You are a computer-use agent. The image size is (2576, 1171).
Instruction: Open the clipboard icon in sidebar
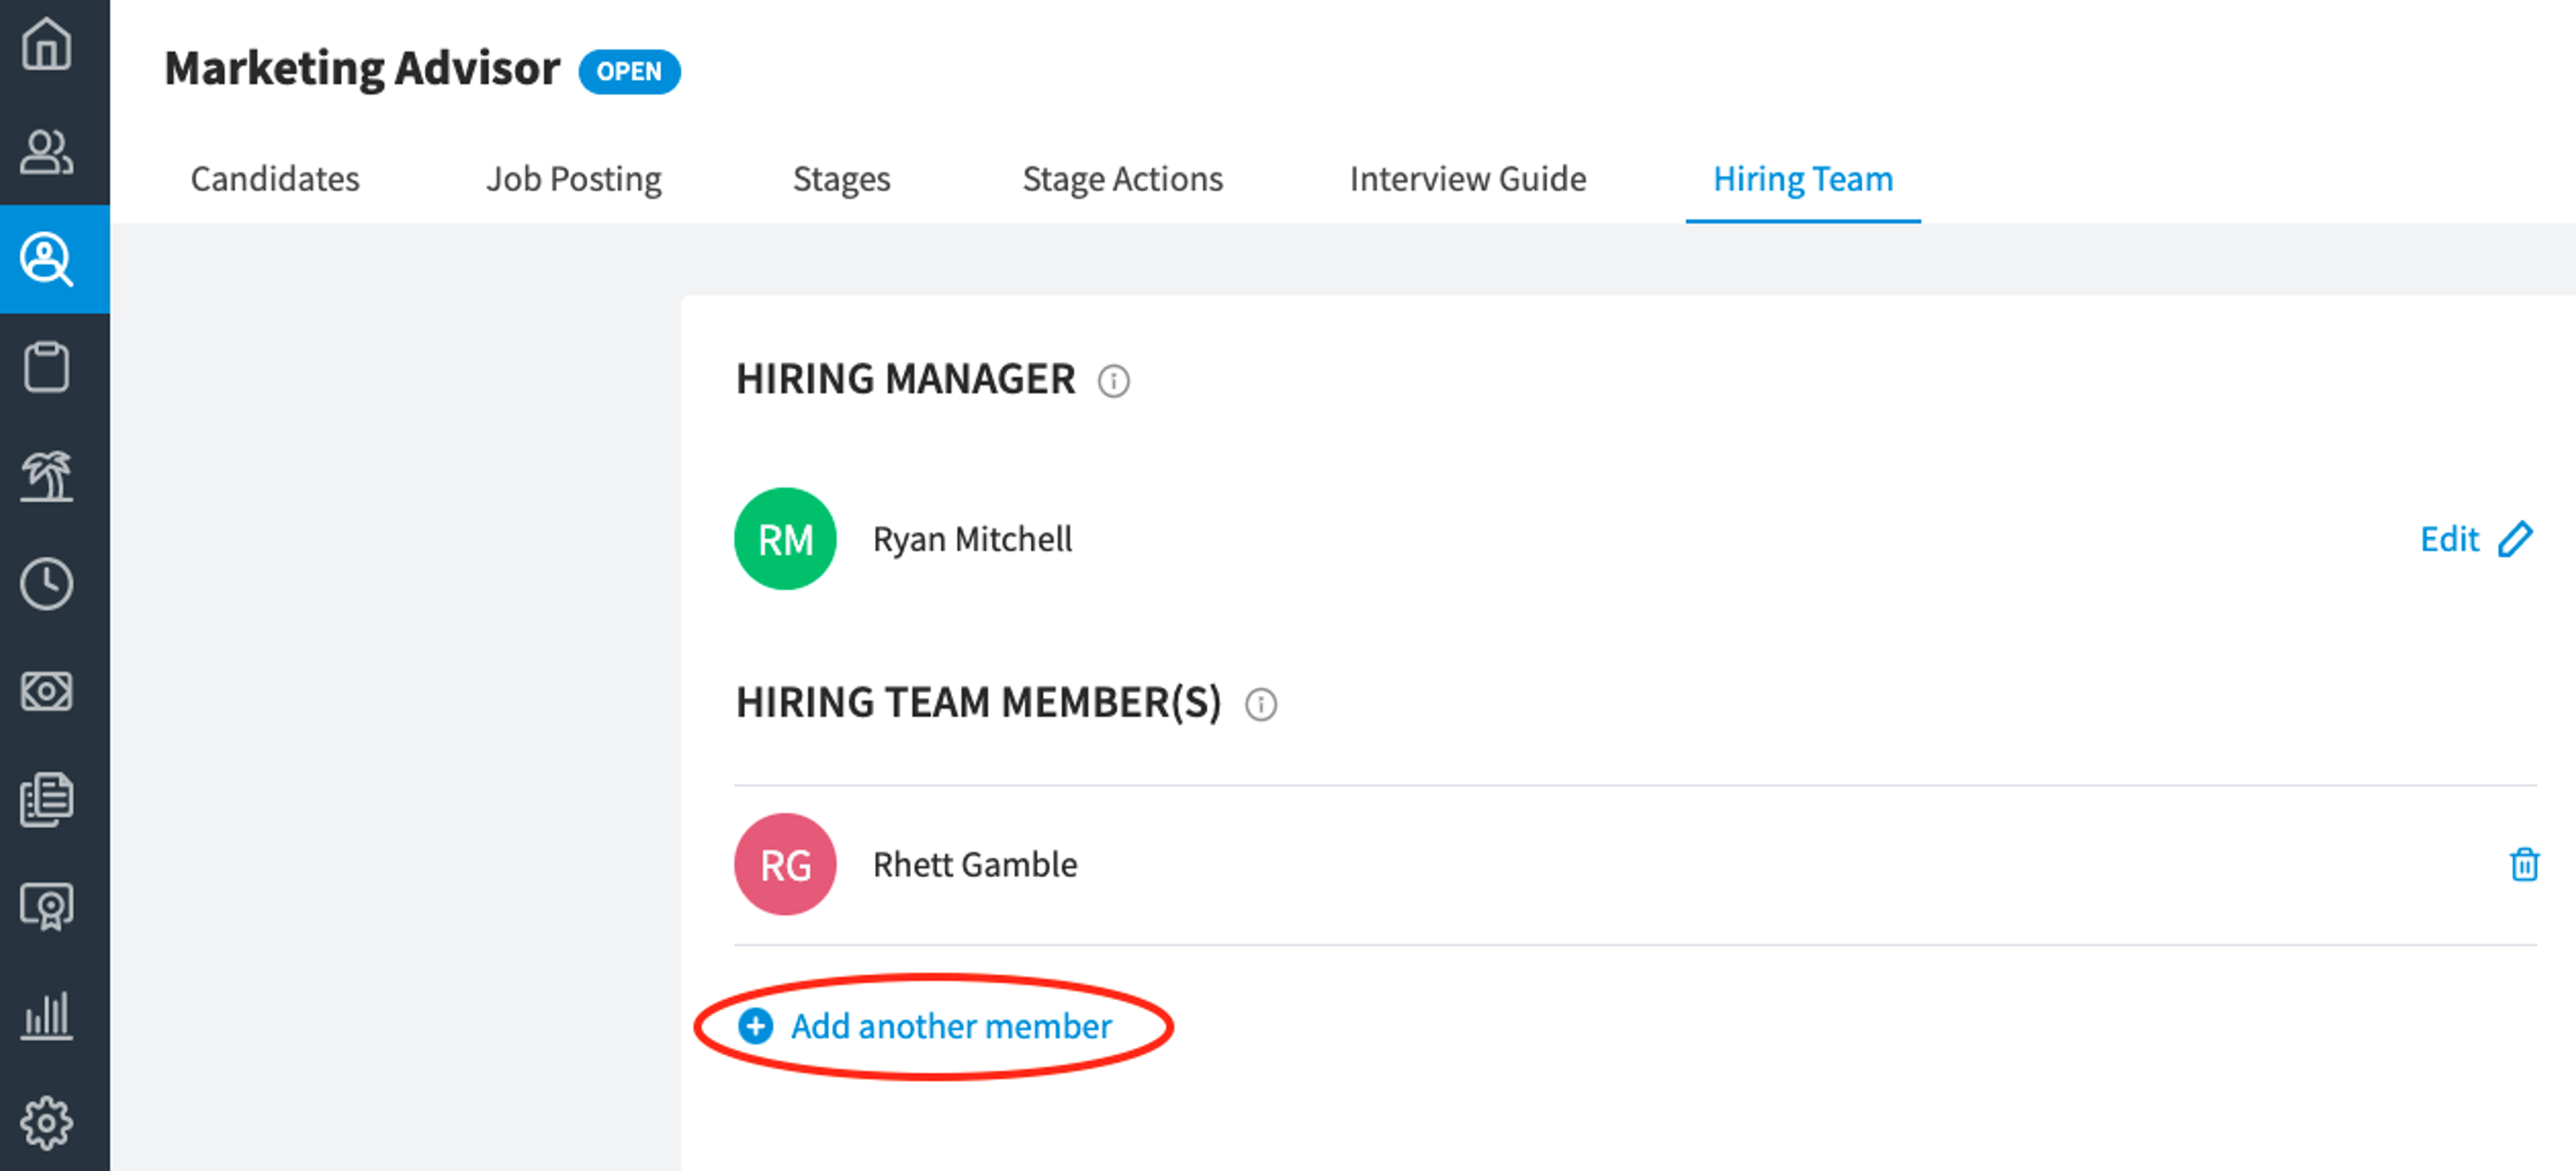[46, 367]
